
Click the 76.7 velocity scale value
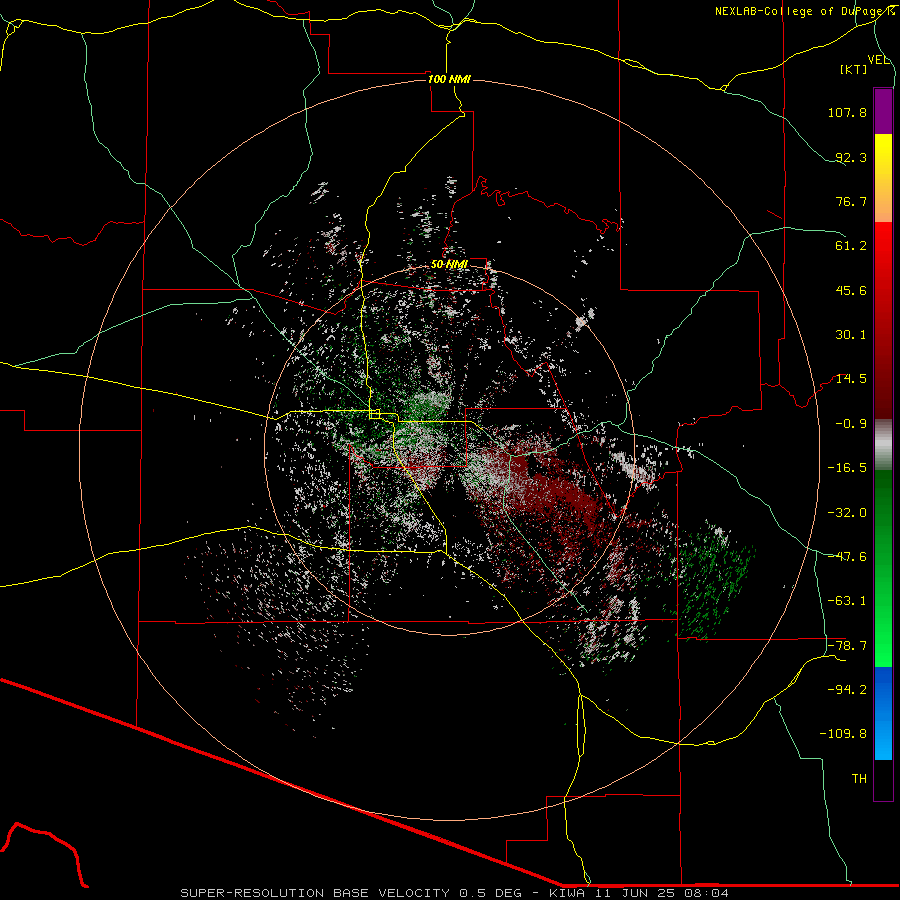[x=851, y=201]
